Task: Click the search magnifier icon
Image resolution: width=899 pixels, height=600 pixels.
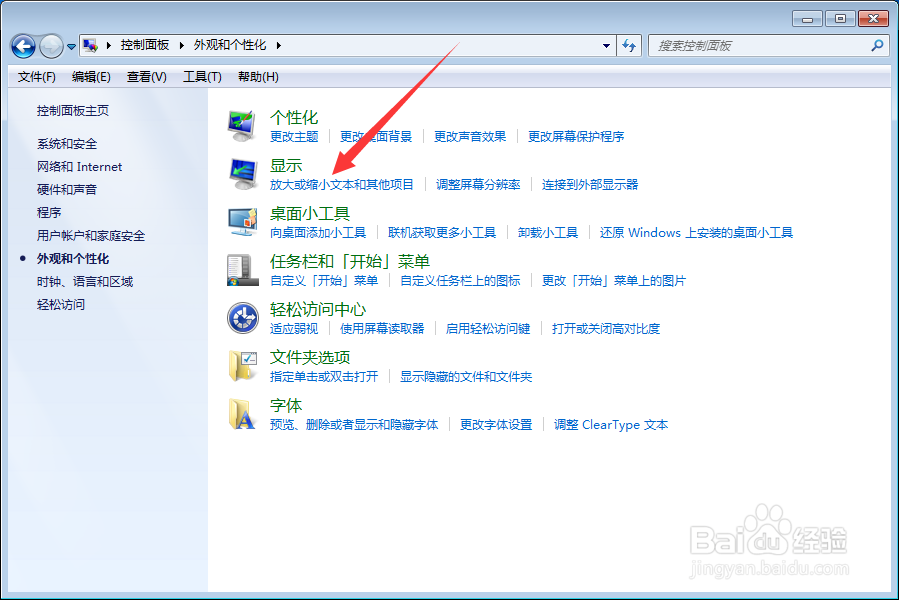Action: [877, 45]
